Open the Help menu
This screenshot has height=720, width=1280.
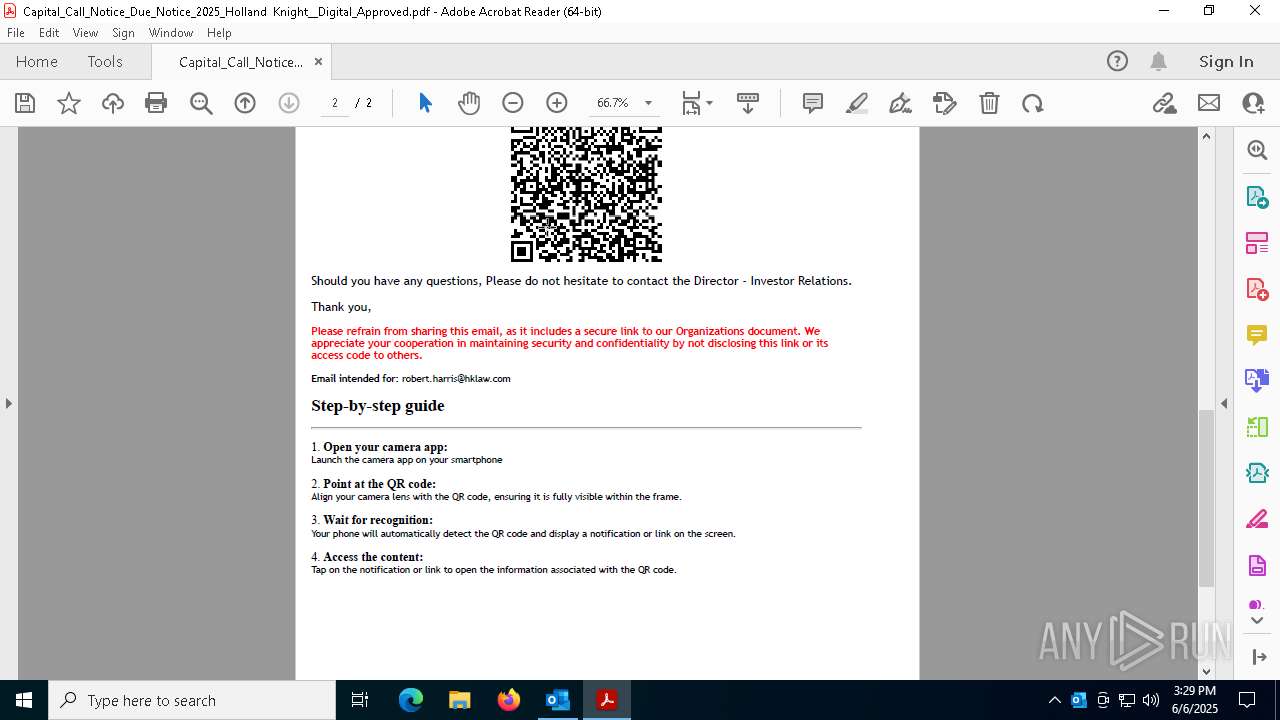click(x=219, y=32)
